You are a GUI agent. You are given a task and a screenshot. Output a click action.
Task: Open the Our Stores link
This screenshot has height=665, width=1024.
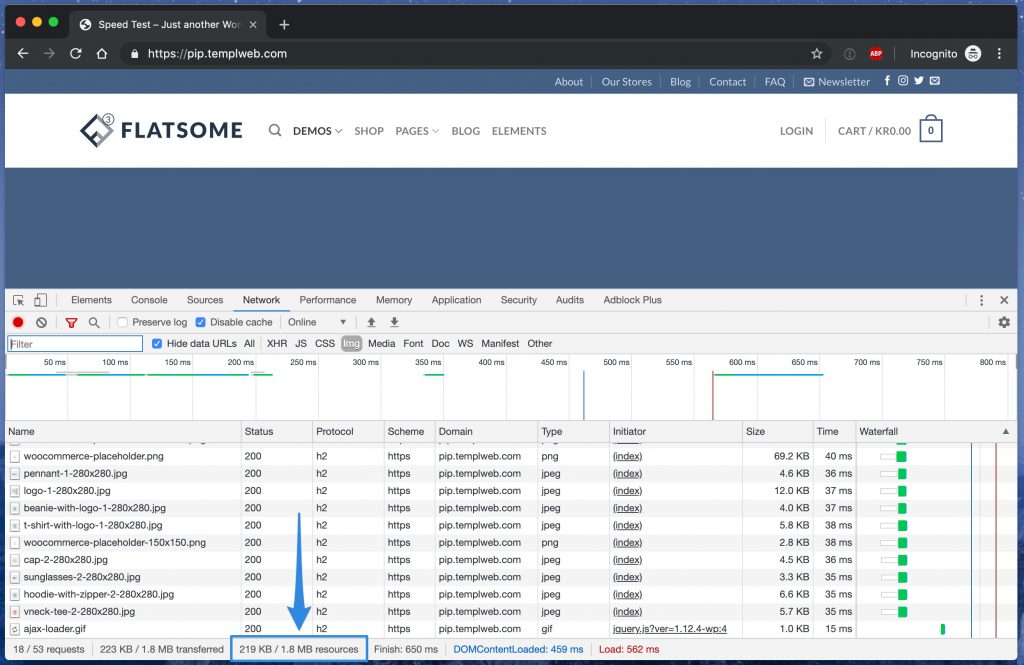click(626, 82)
